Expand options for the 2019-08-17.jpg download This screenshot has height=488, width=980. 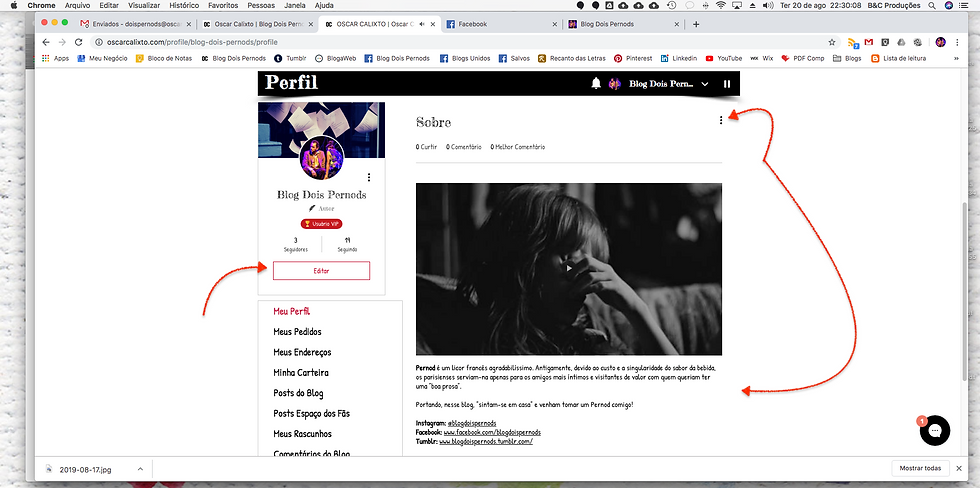[140, 469]
